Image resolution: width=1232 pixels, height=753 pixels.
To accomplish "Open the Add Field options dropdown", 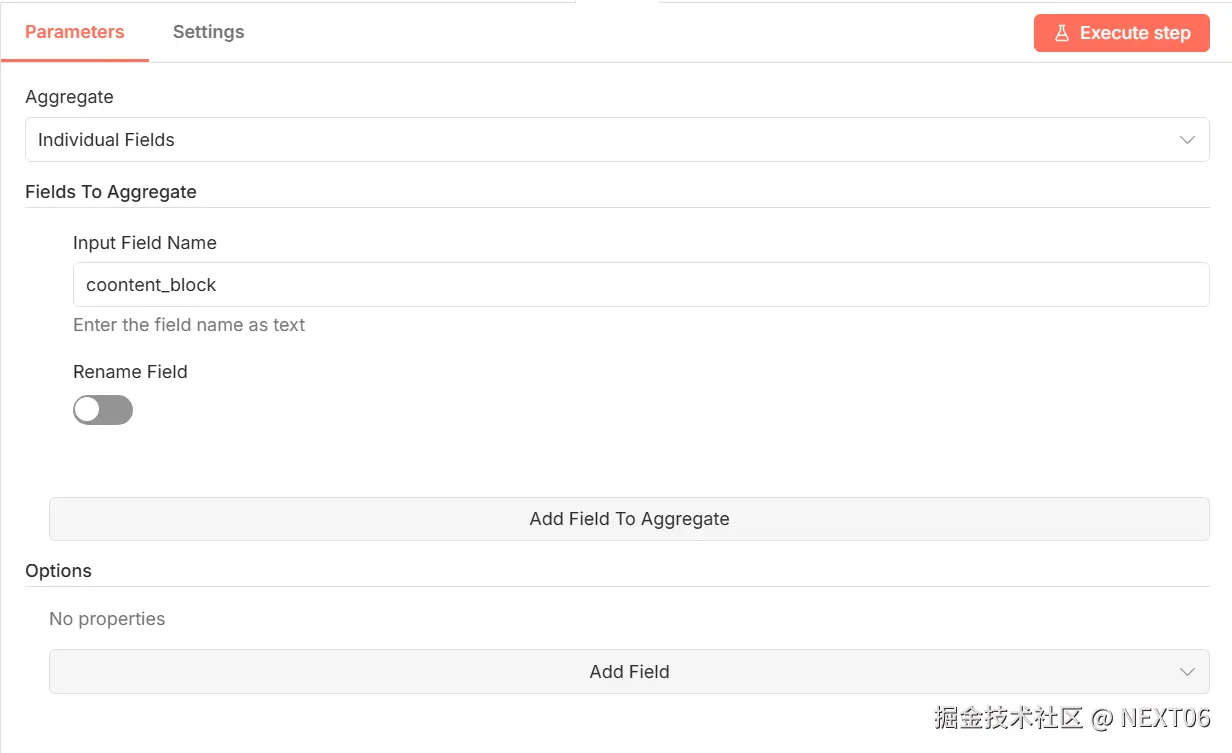I will 629,672.
